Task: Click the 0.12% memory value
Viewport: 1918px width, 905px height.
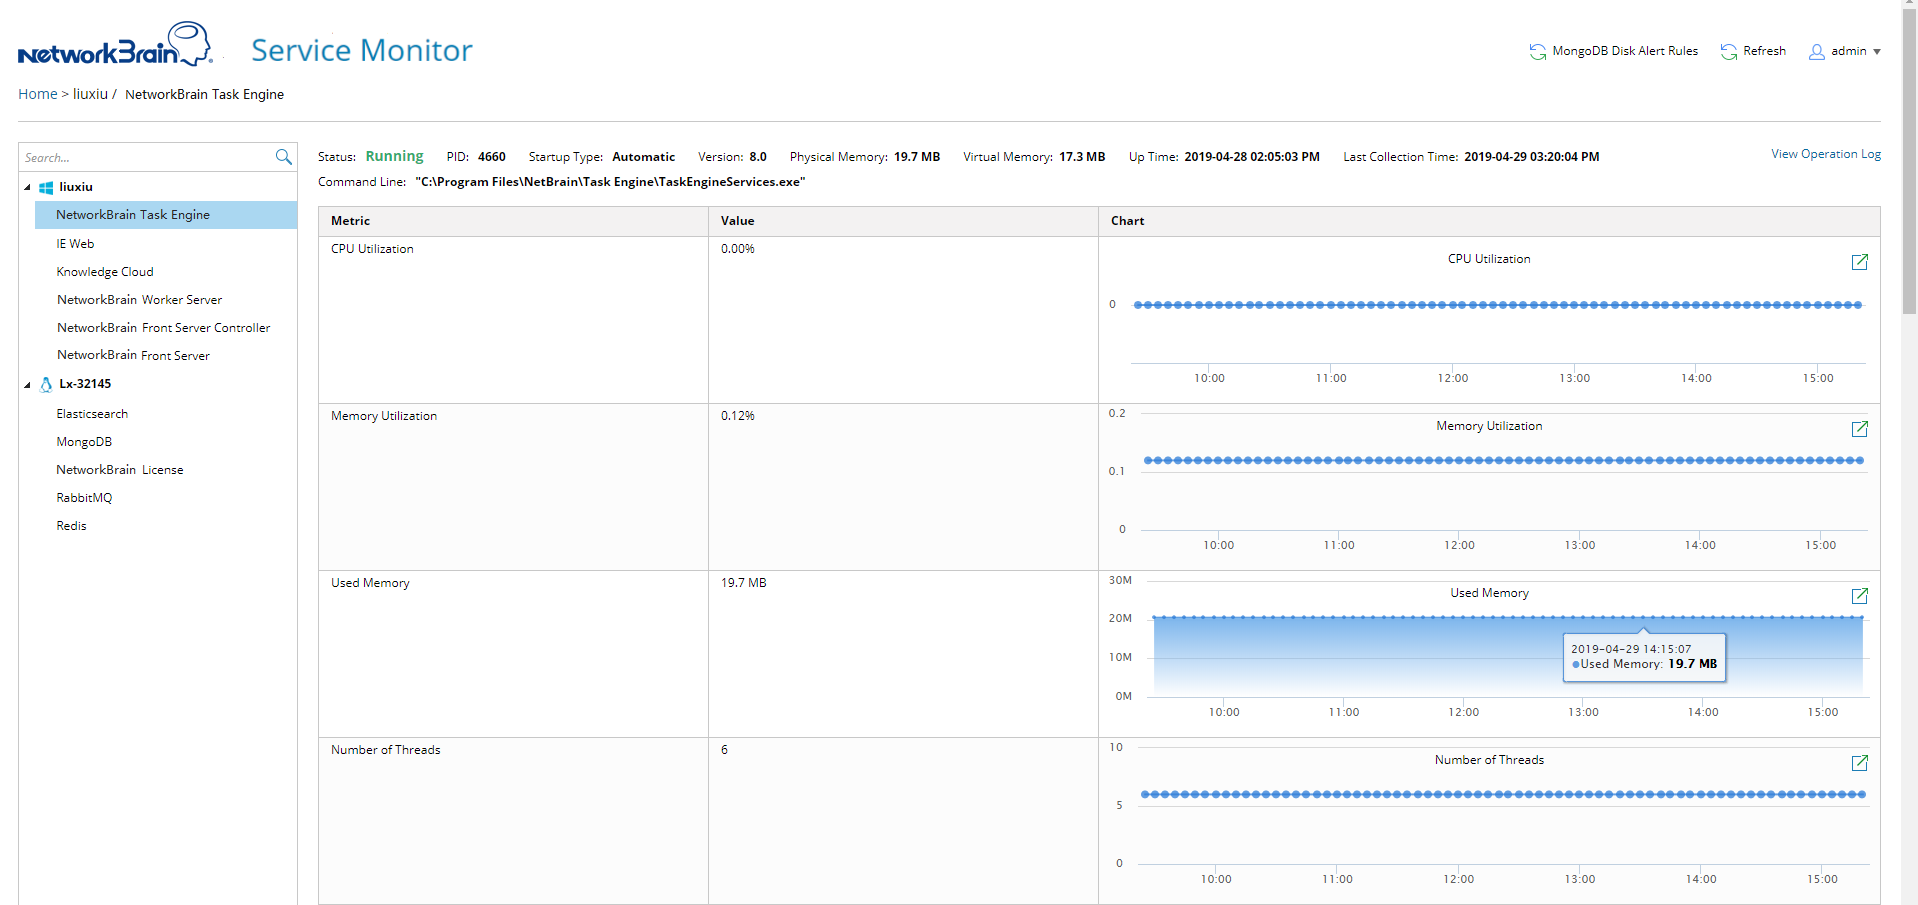Action: tap(738, 416)
